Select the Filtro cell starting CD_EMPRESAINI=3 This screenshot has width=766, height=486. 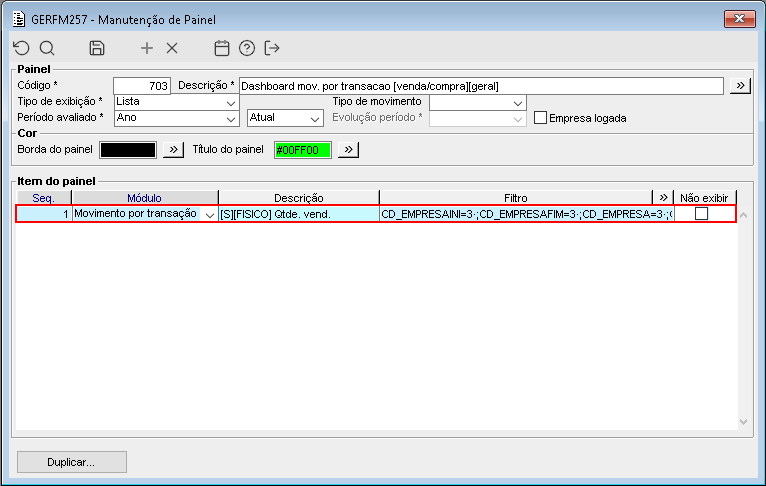coord(527,214)
